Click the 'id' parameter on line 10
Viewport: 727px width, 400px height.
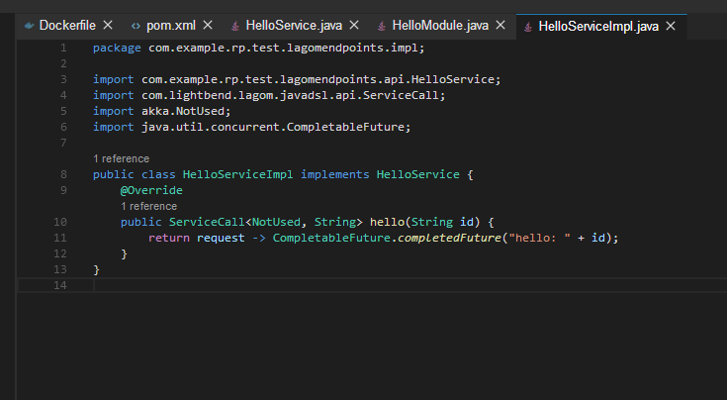pos(466,222)
